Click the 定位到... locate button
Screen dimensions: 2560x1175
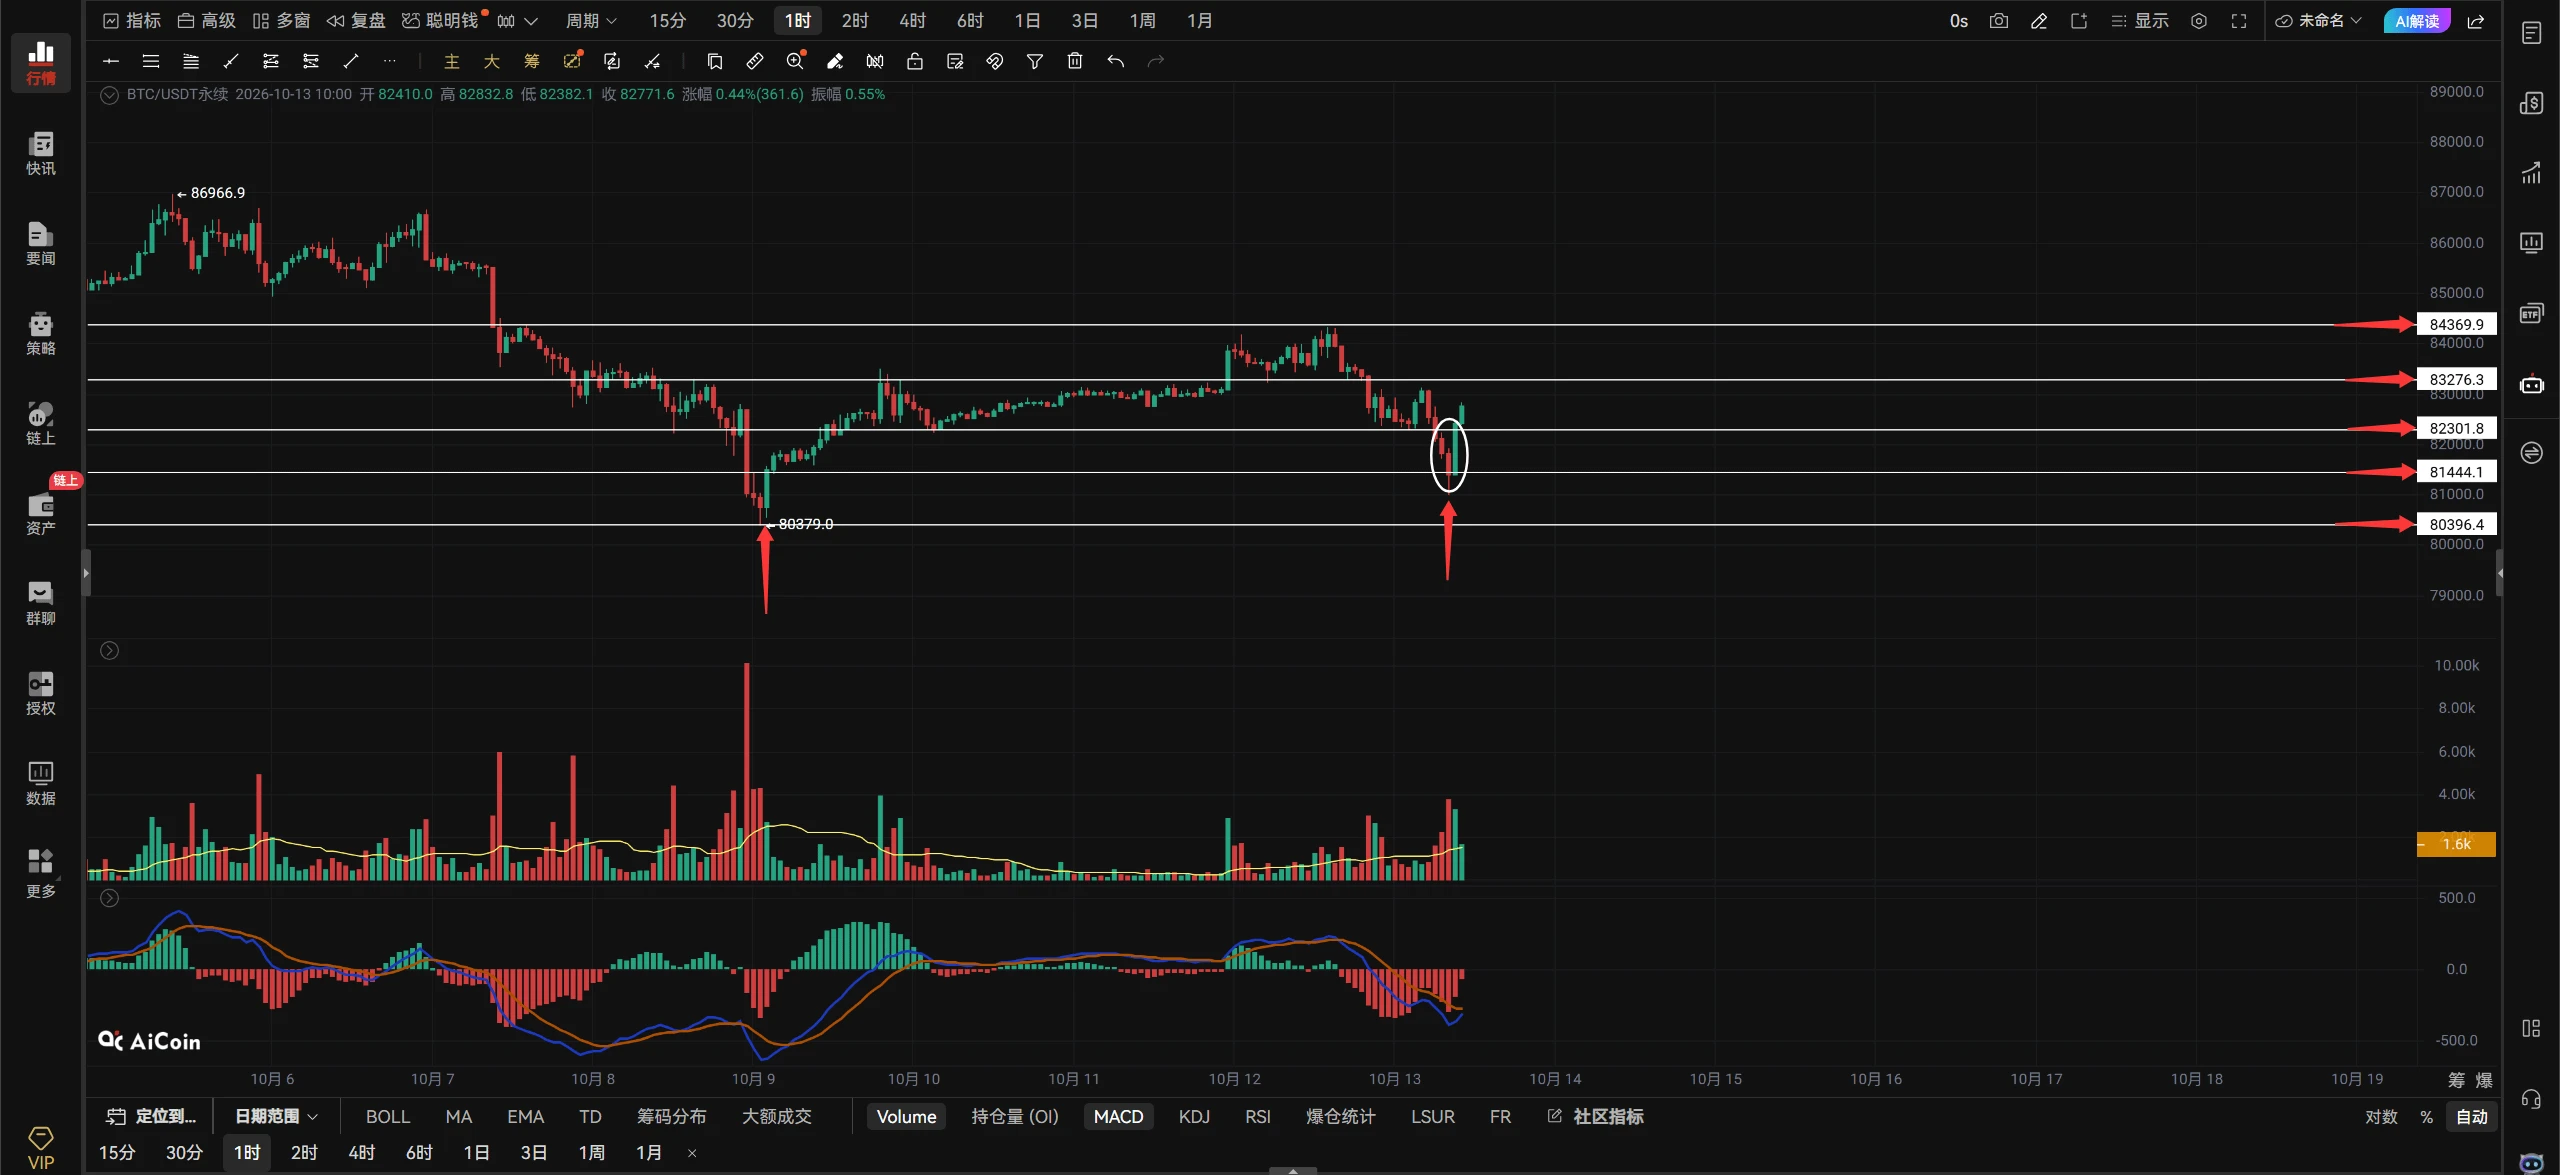click(152, 1116)
